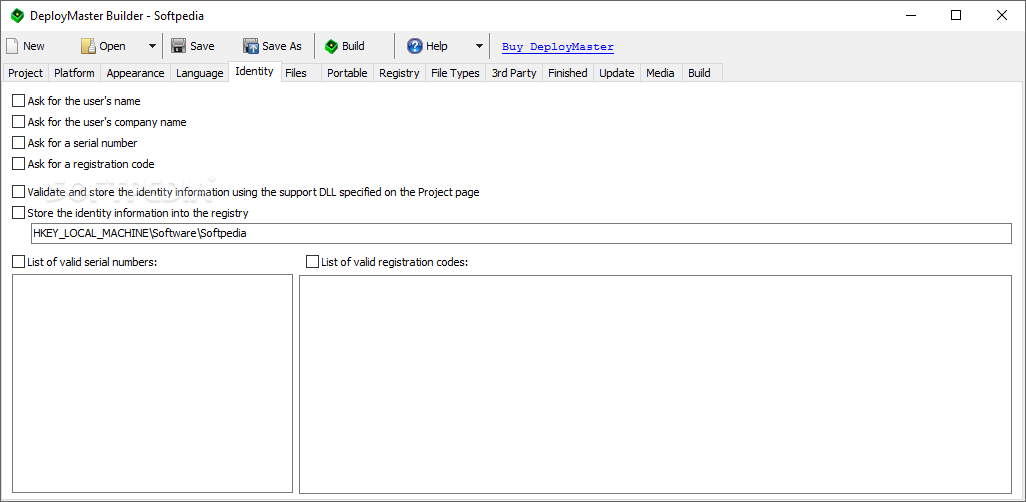1026x502 pixels.
Task: Maximize the DeployMaster Builder window
Action: 956,16
